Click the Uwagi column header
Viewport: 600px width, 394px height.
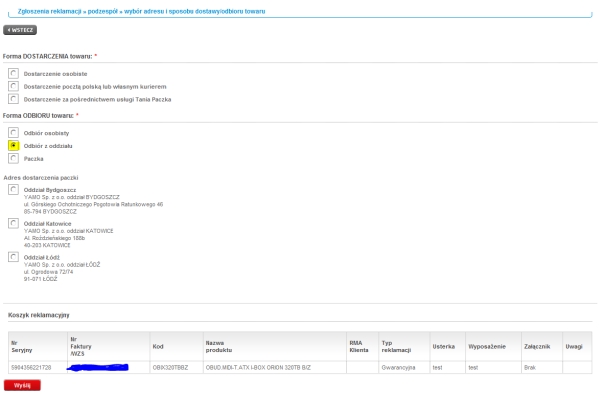[x=577, y=347]
